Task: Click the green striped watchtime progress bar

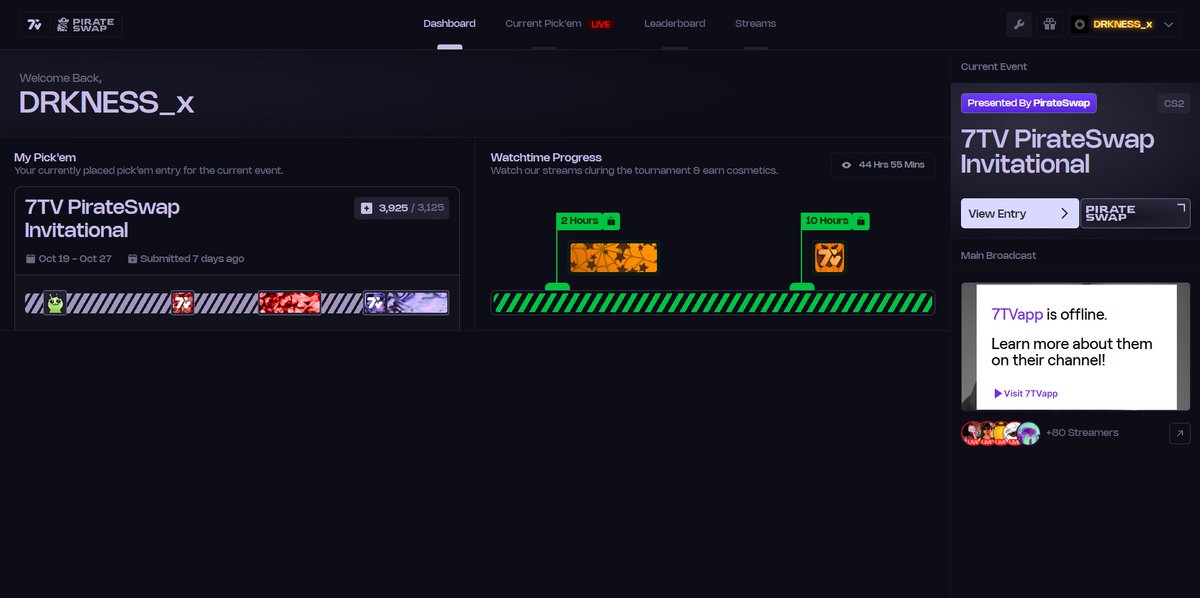Action: (x=712, y=302)
